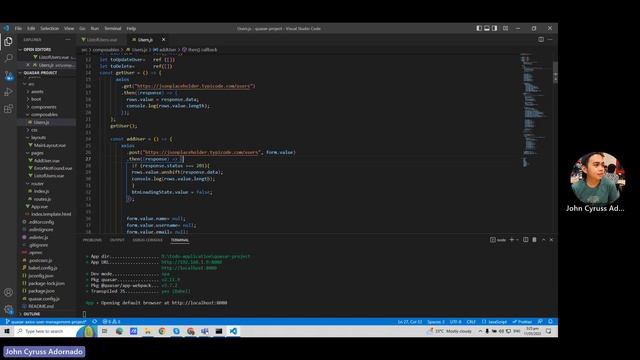Click the node terminal shell label

[x=498, y=240]
